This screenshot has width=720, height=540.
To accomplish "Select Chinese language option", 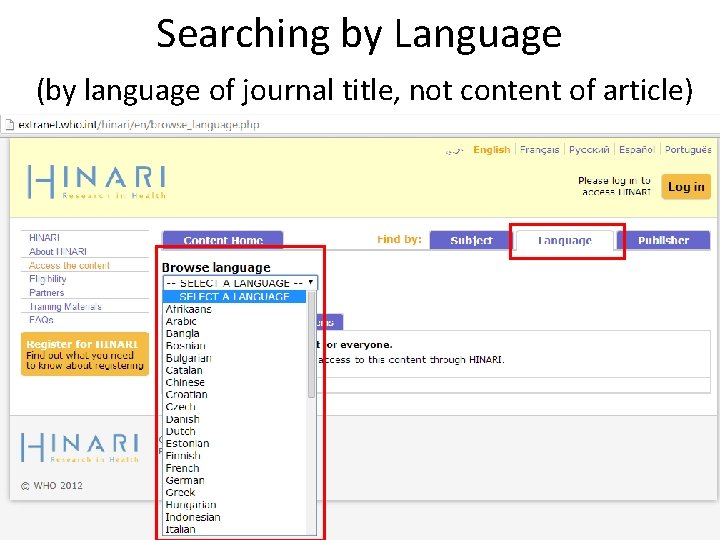I will click(185, 382).
